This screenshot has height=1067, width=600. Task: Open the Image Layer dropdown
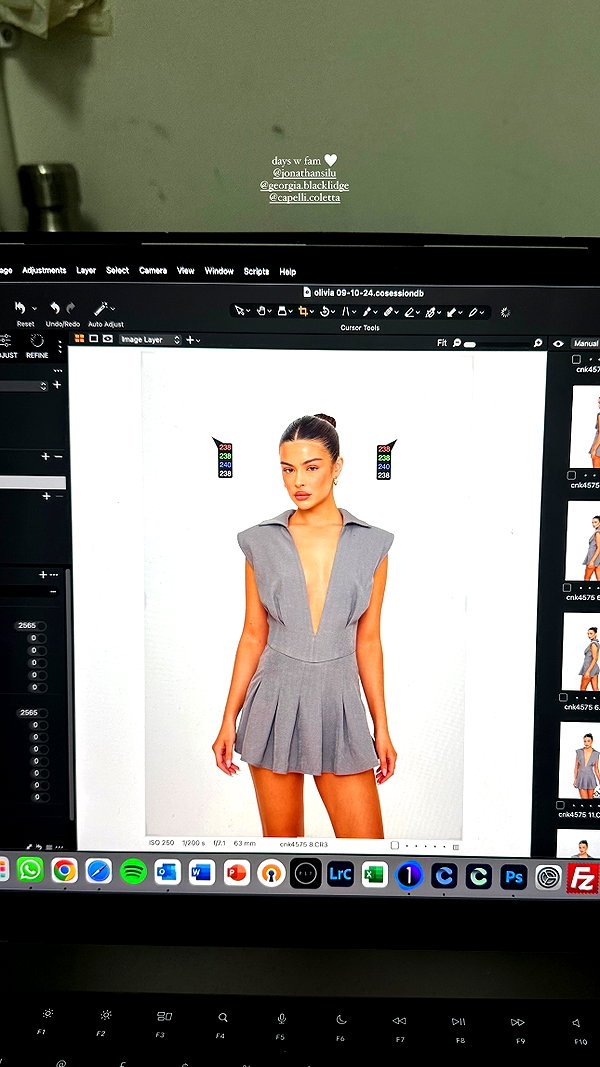coord(150,340)
